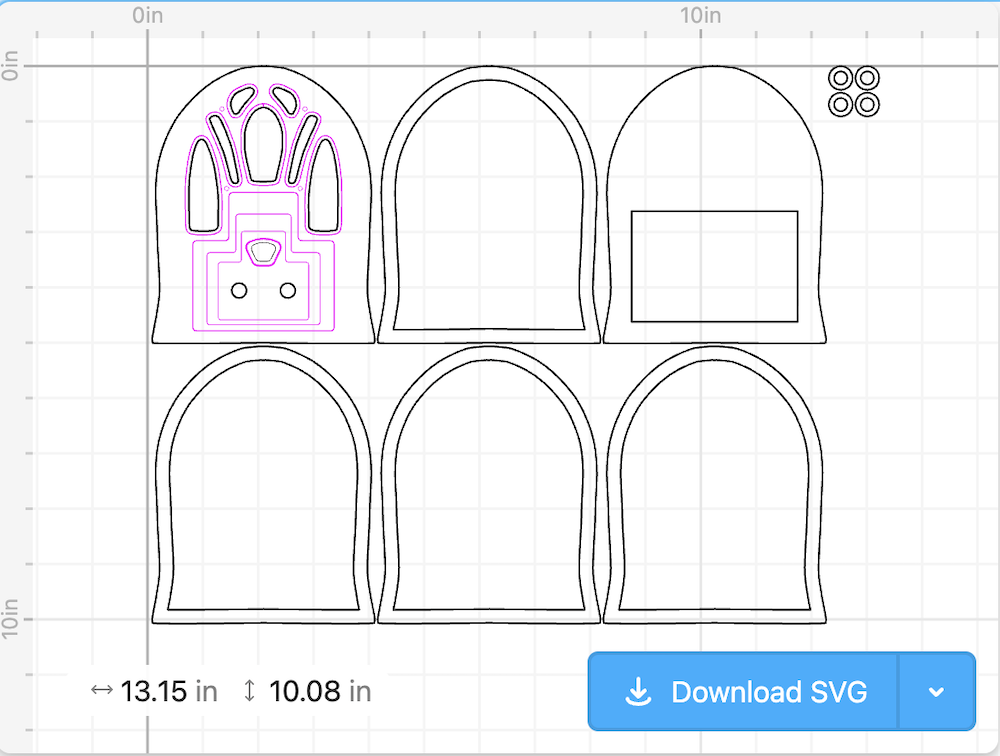
Task: Open the download format dropdown arrow
Action: point(937,692)
